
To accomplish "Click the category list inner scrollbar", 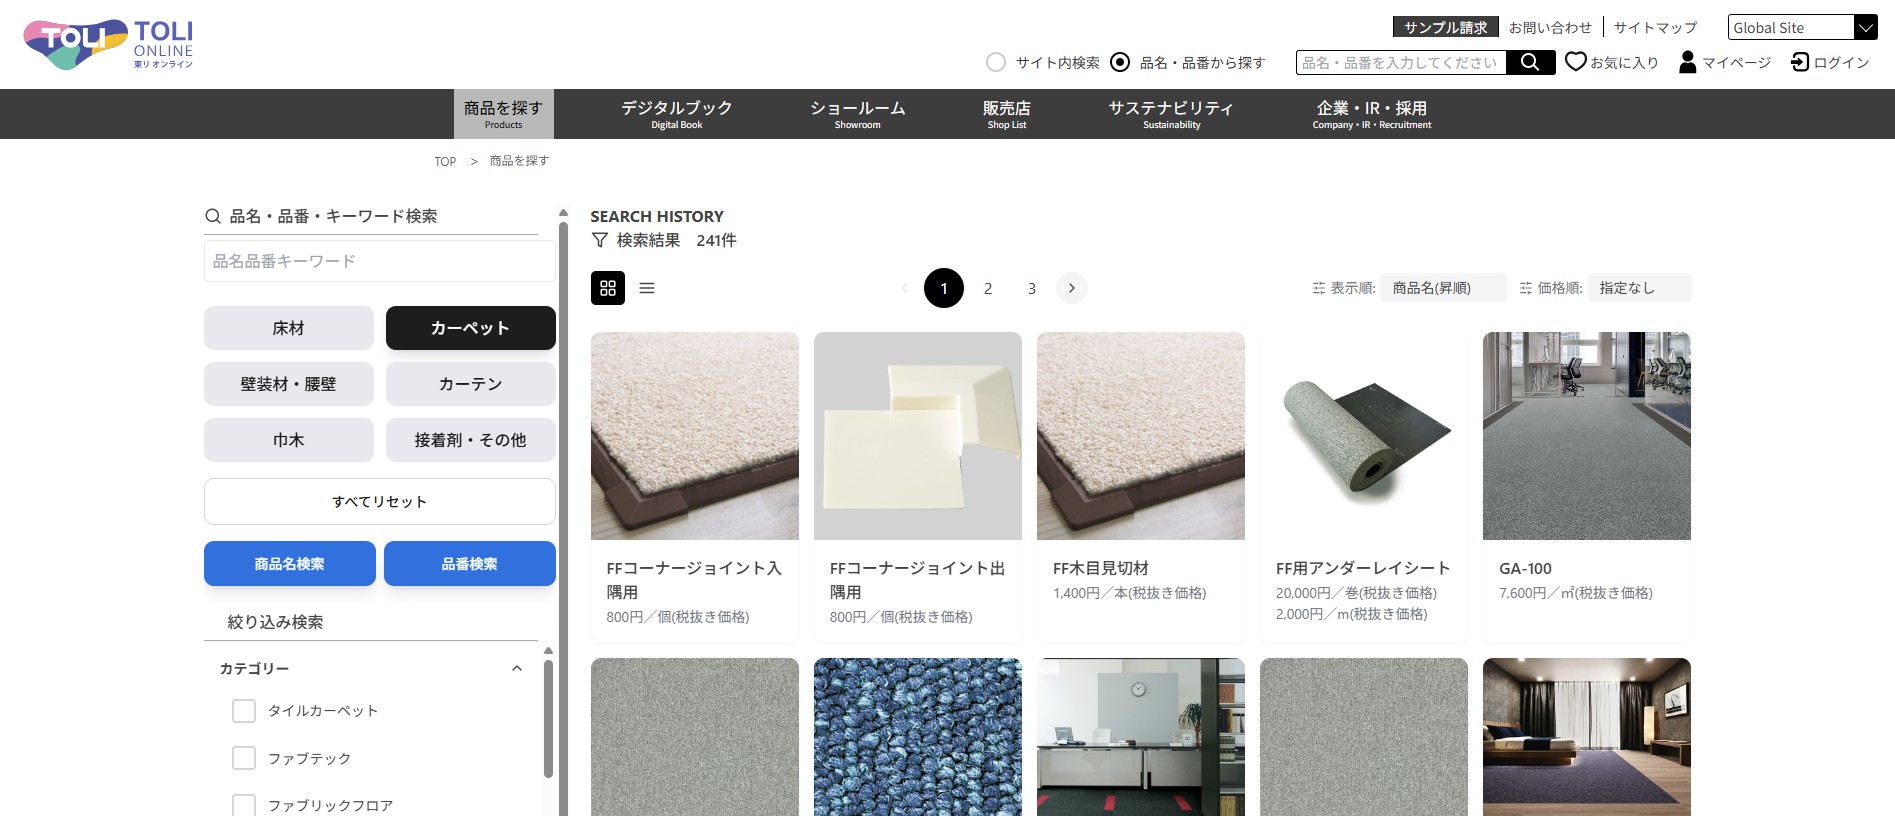I will coord(548,717).
